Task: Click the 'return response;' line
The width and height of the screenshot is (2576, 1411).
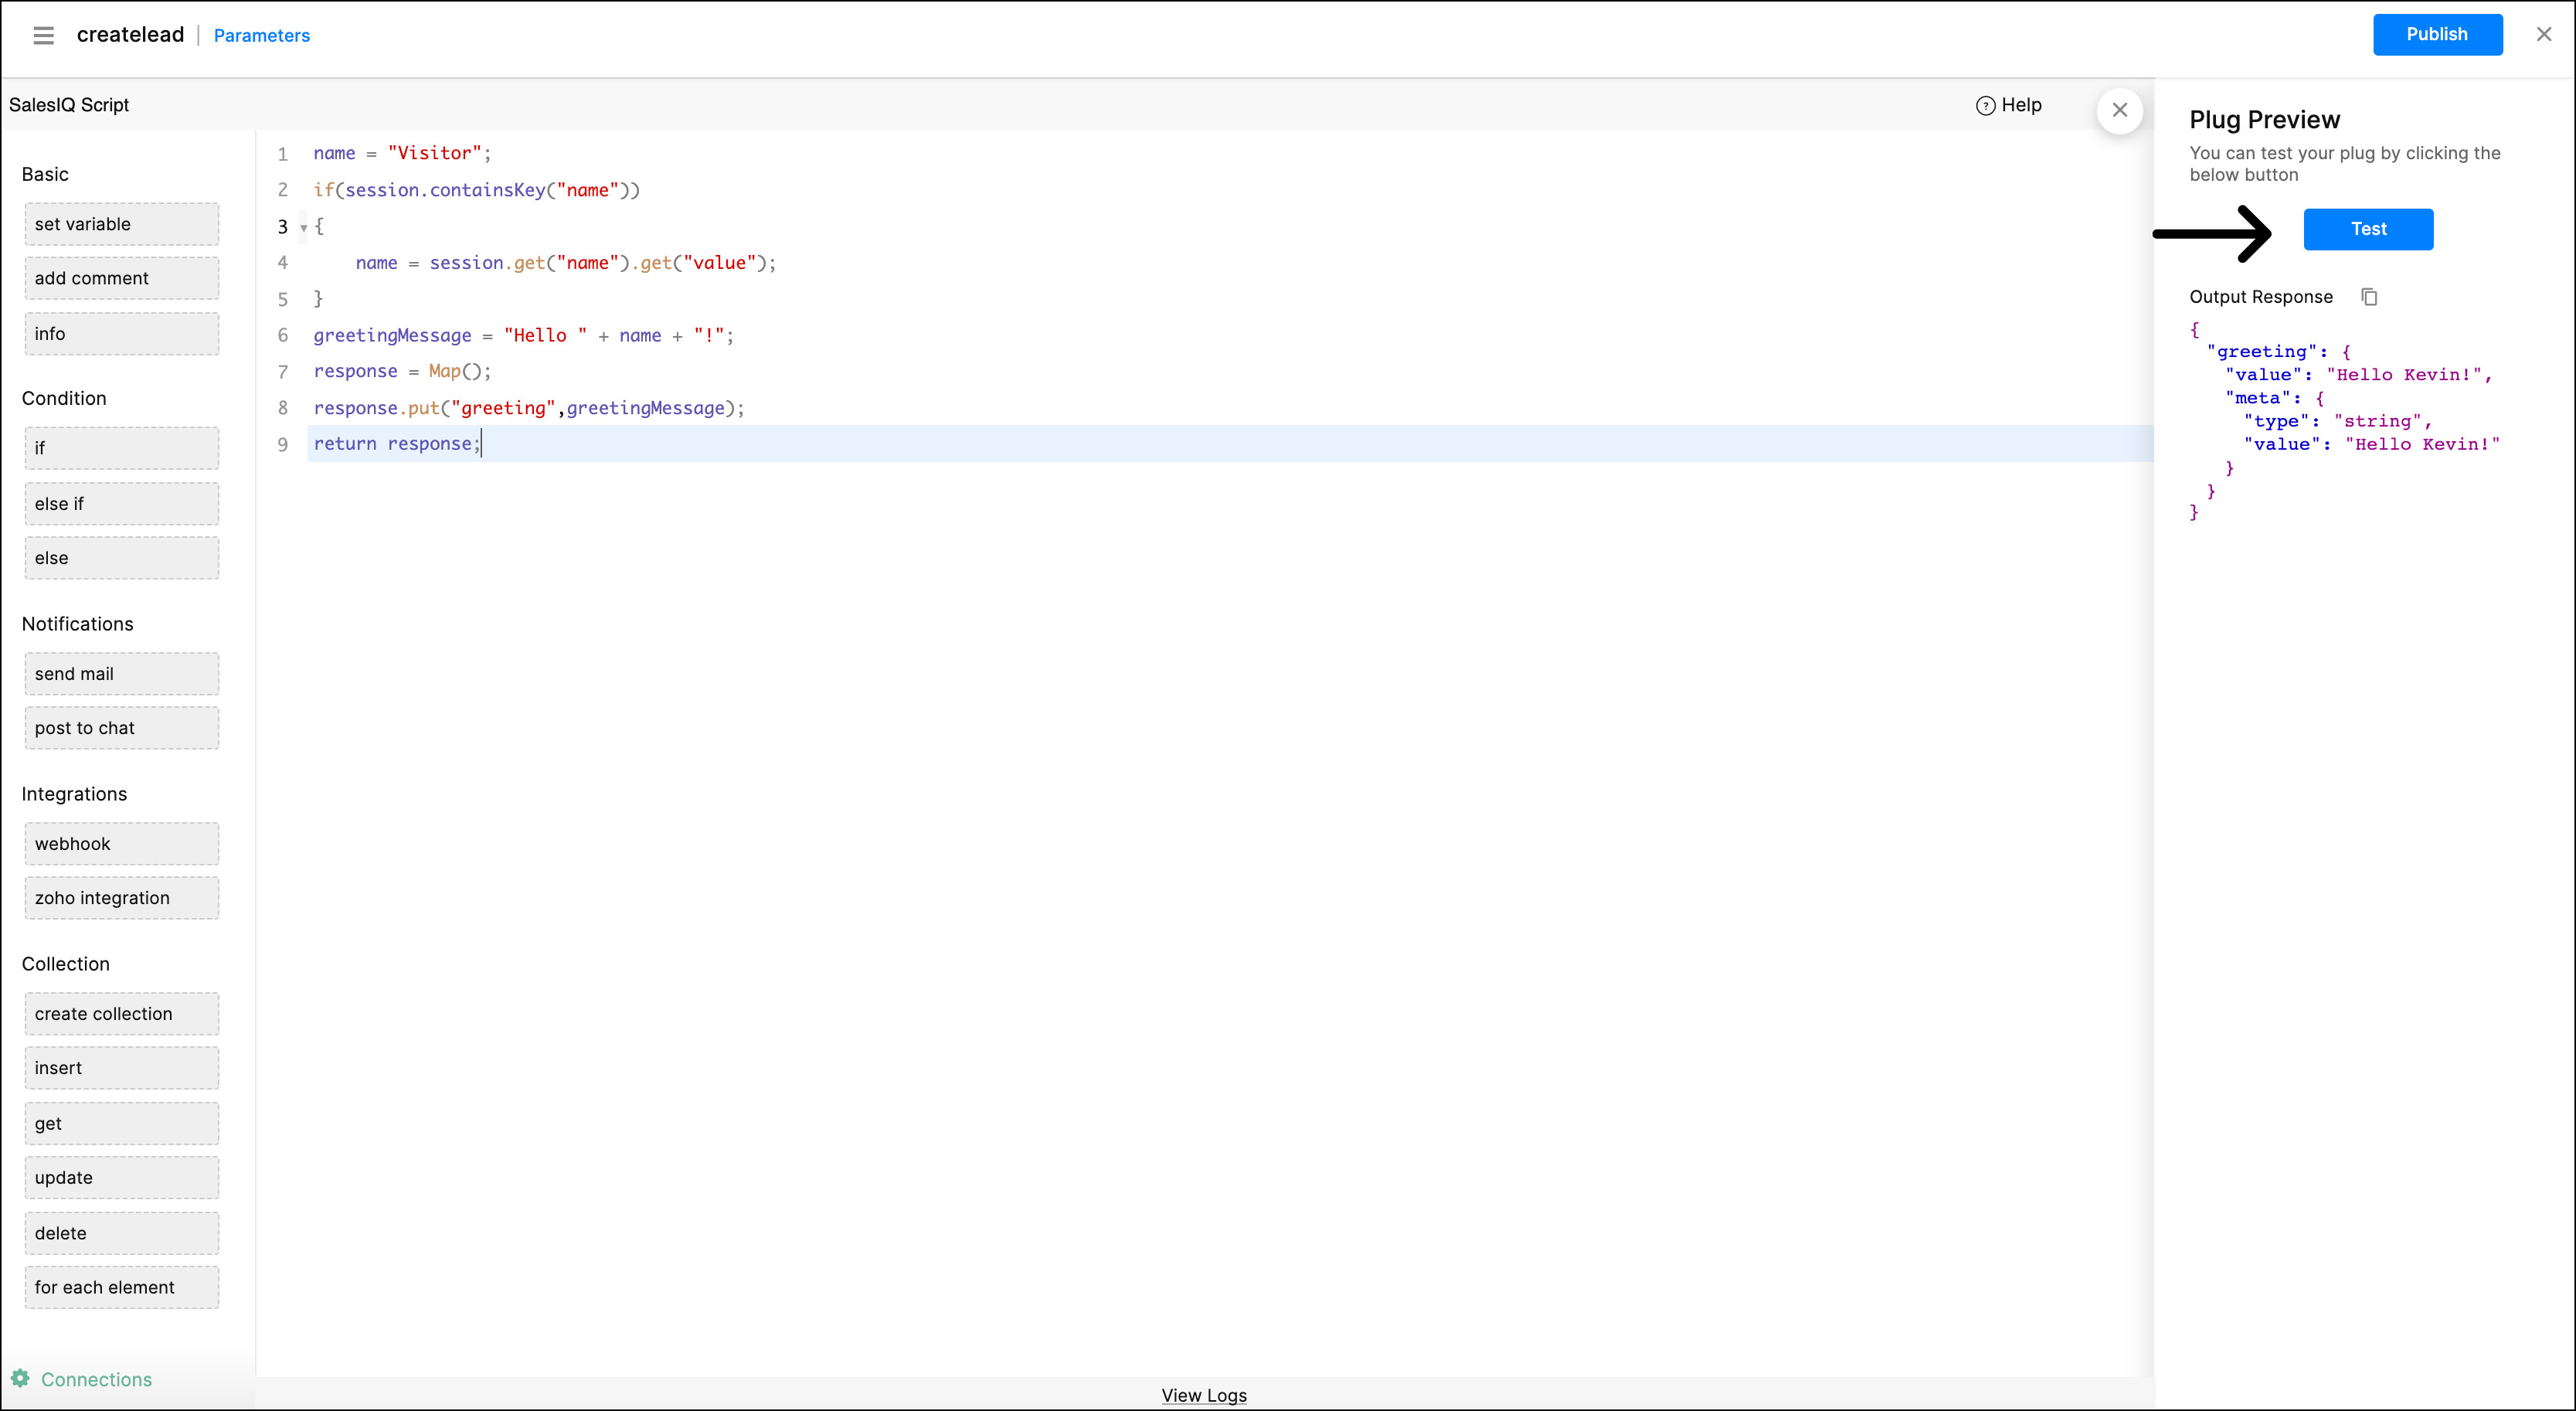Action: (x=397, y=444)
